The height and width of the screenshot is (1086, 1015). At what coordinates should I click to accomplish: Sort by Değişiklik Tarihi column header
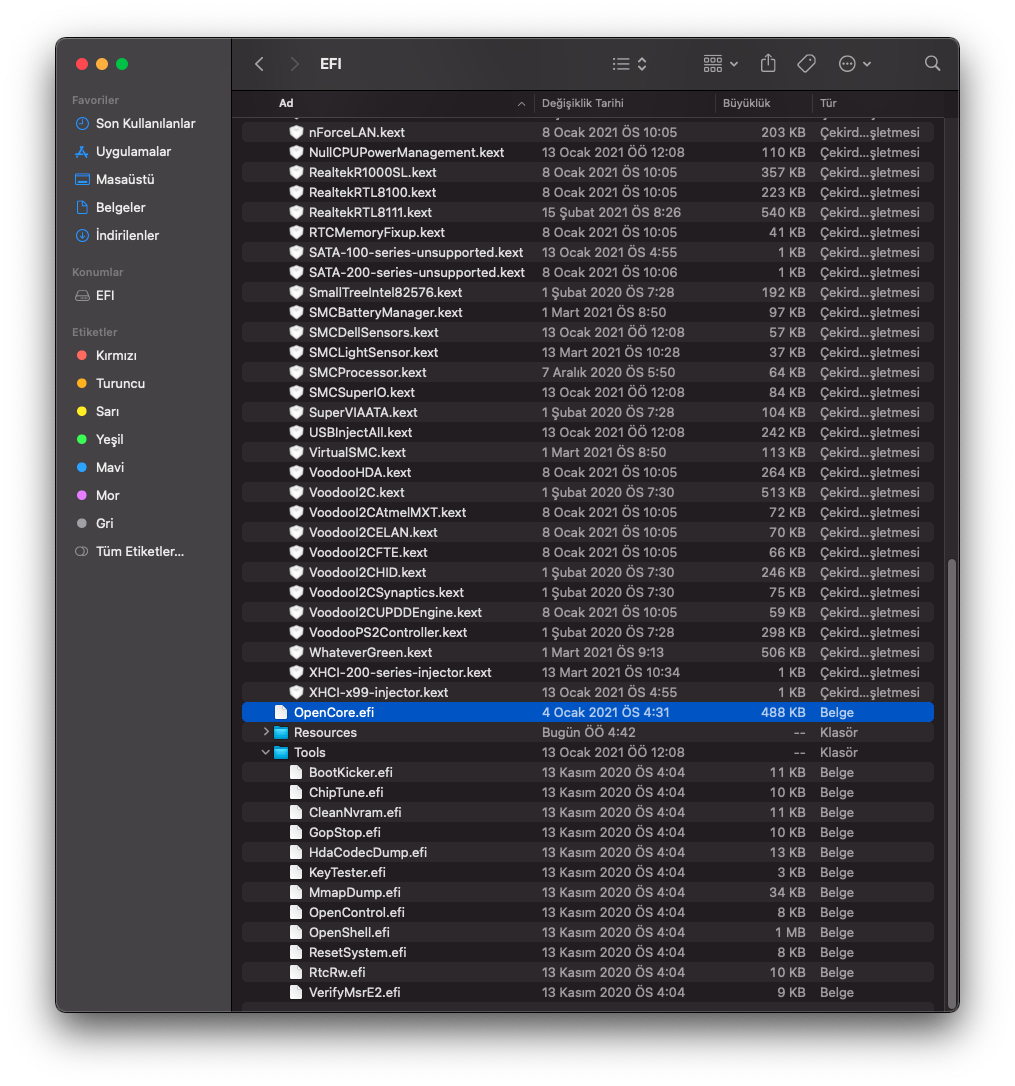coord(583,103)
